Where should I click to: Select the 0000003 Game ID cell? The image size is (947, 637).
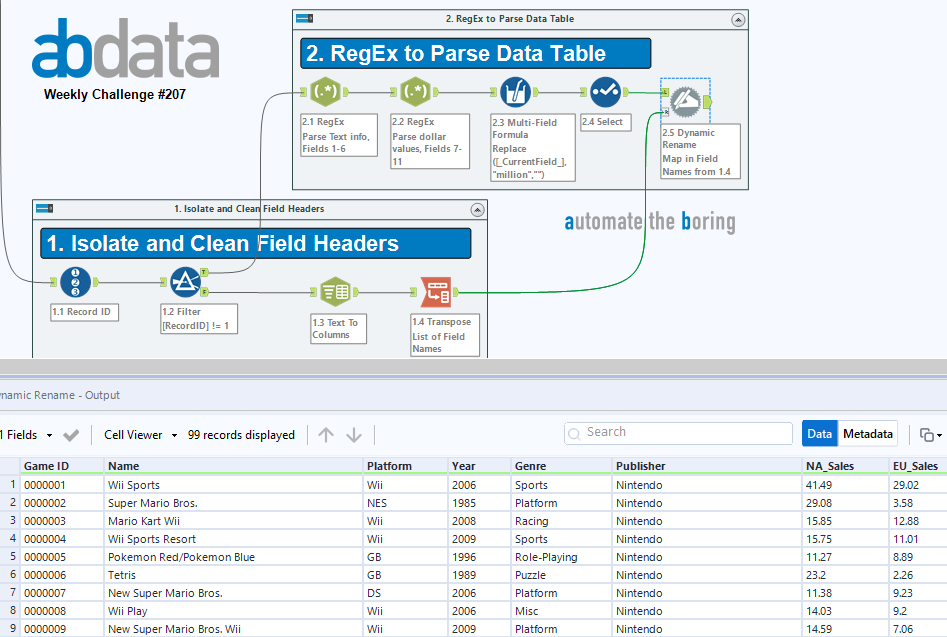(x=62, y=521)
